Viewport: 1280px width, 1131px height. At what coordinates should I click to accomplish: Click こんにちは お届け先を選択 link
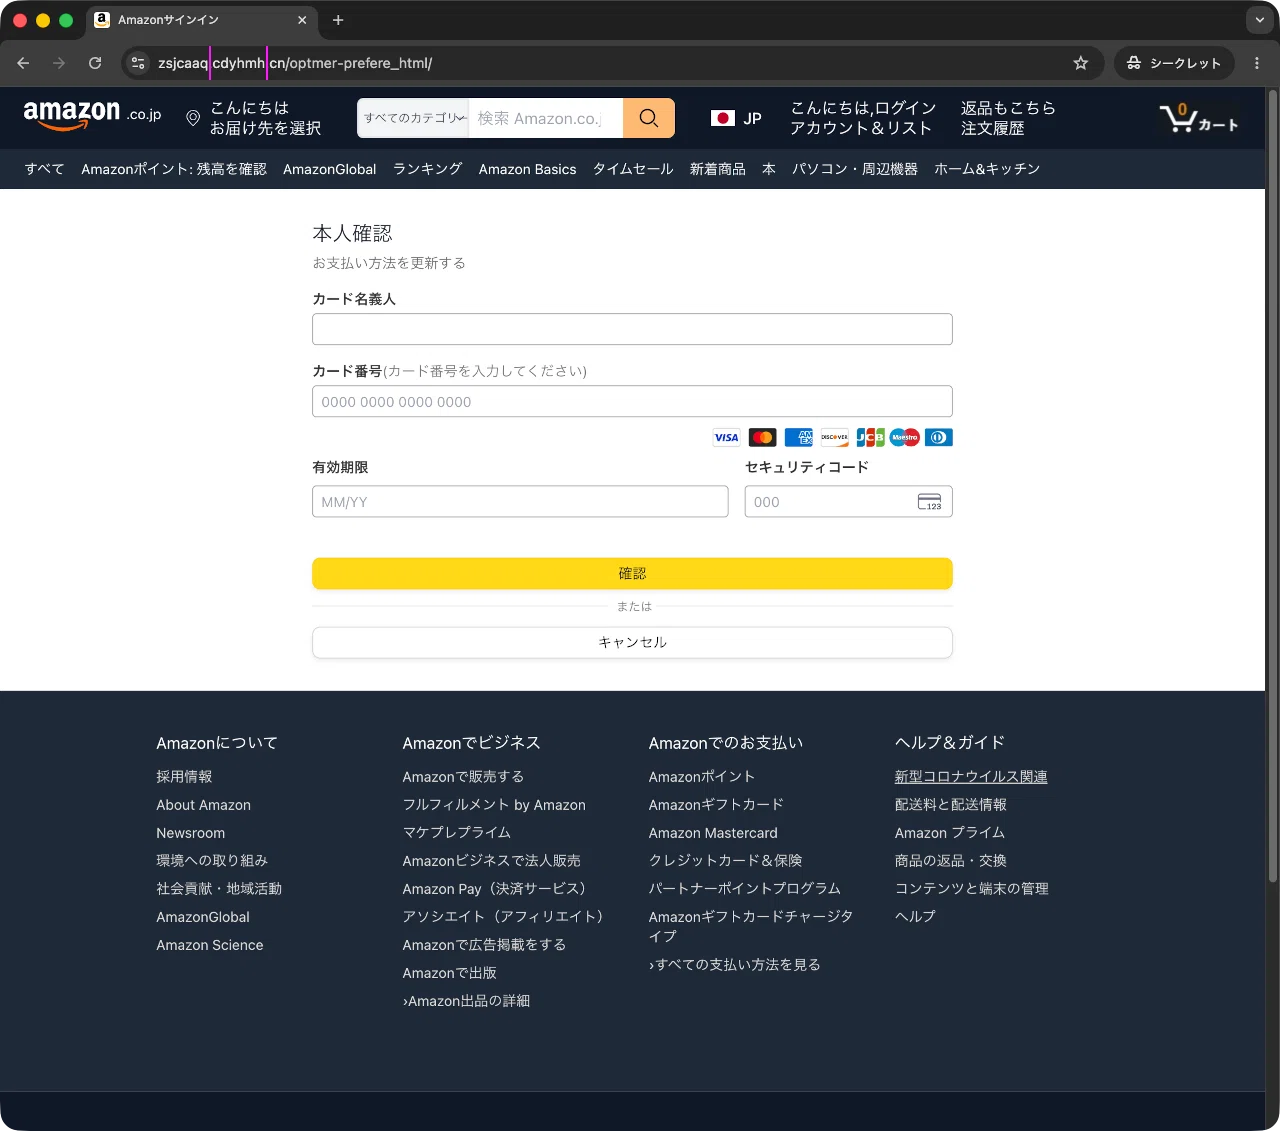point(265,118)
